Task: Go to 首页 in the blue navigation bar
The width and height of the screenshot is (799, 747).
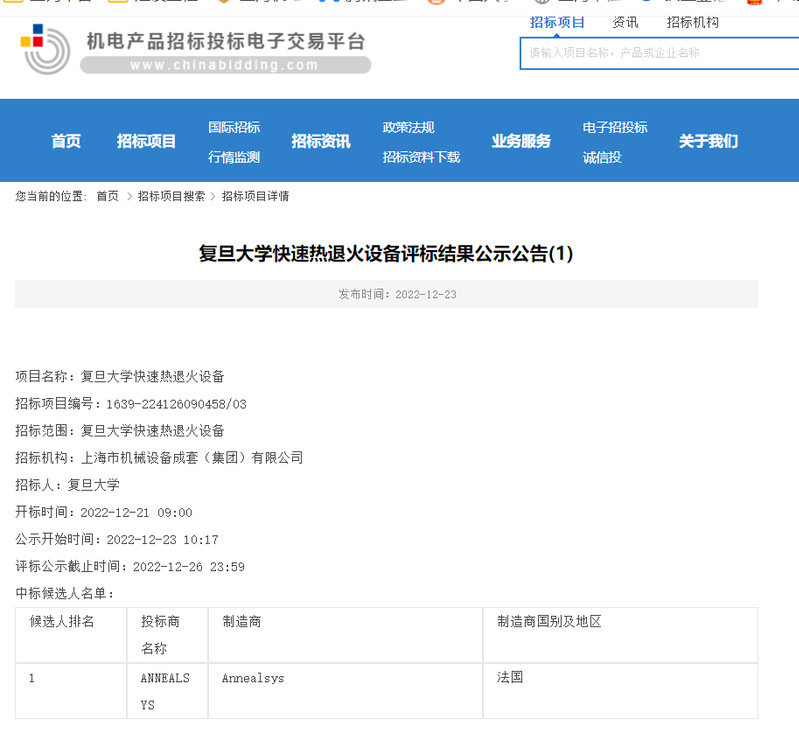Action: [66, 141]
